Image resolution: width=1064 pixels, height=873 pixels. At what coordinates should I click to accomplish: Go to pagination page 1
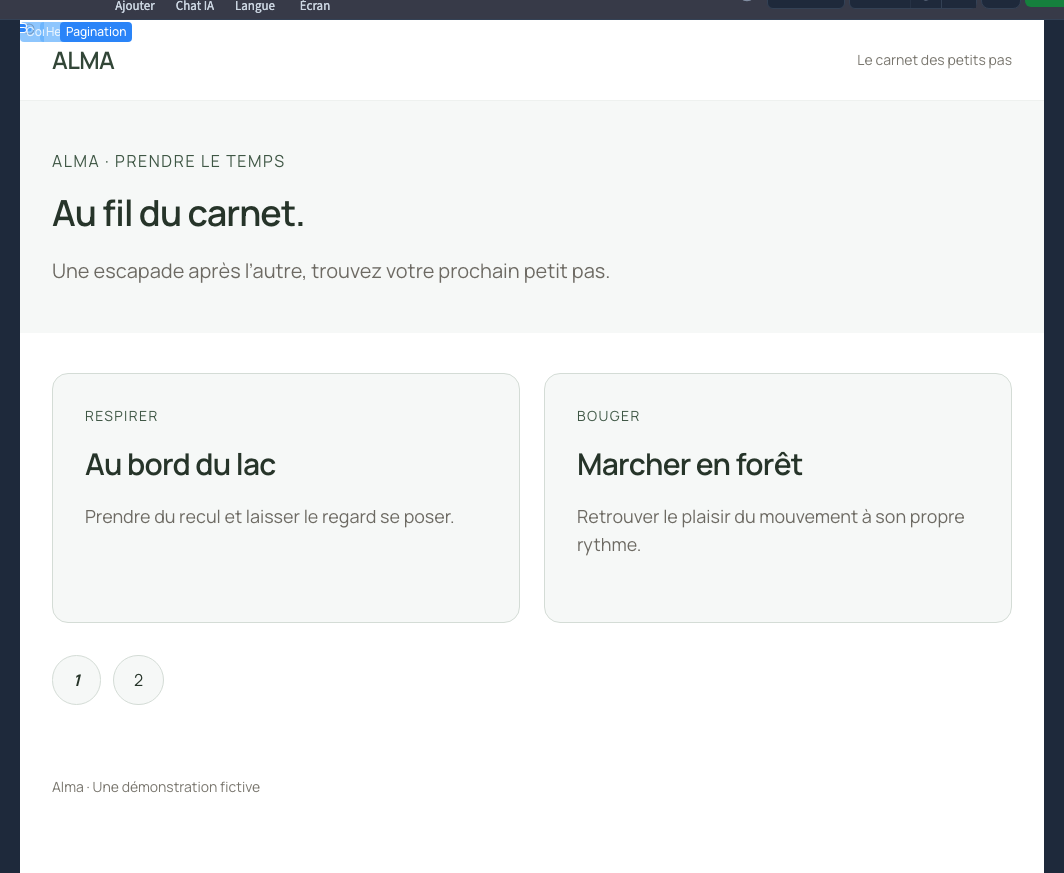coord(77,680)
